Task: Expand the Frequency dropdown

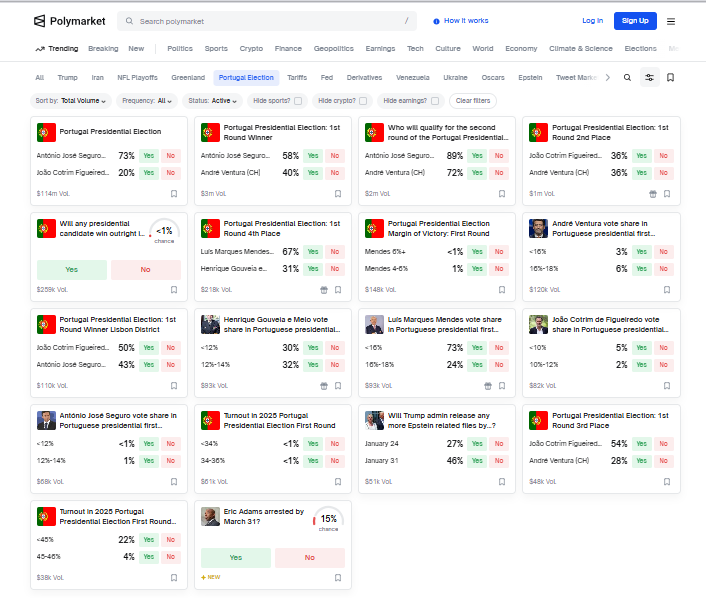Action: (147, 101)
